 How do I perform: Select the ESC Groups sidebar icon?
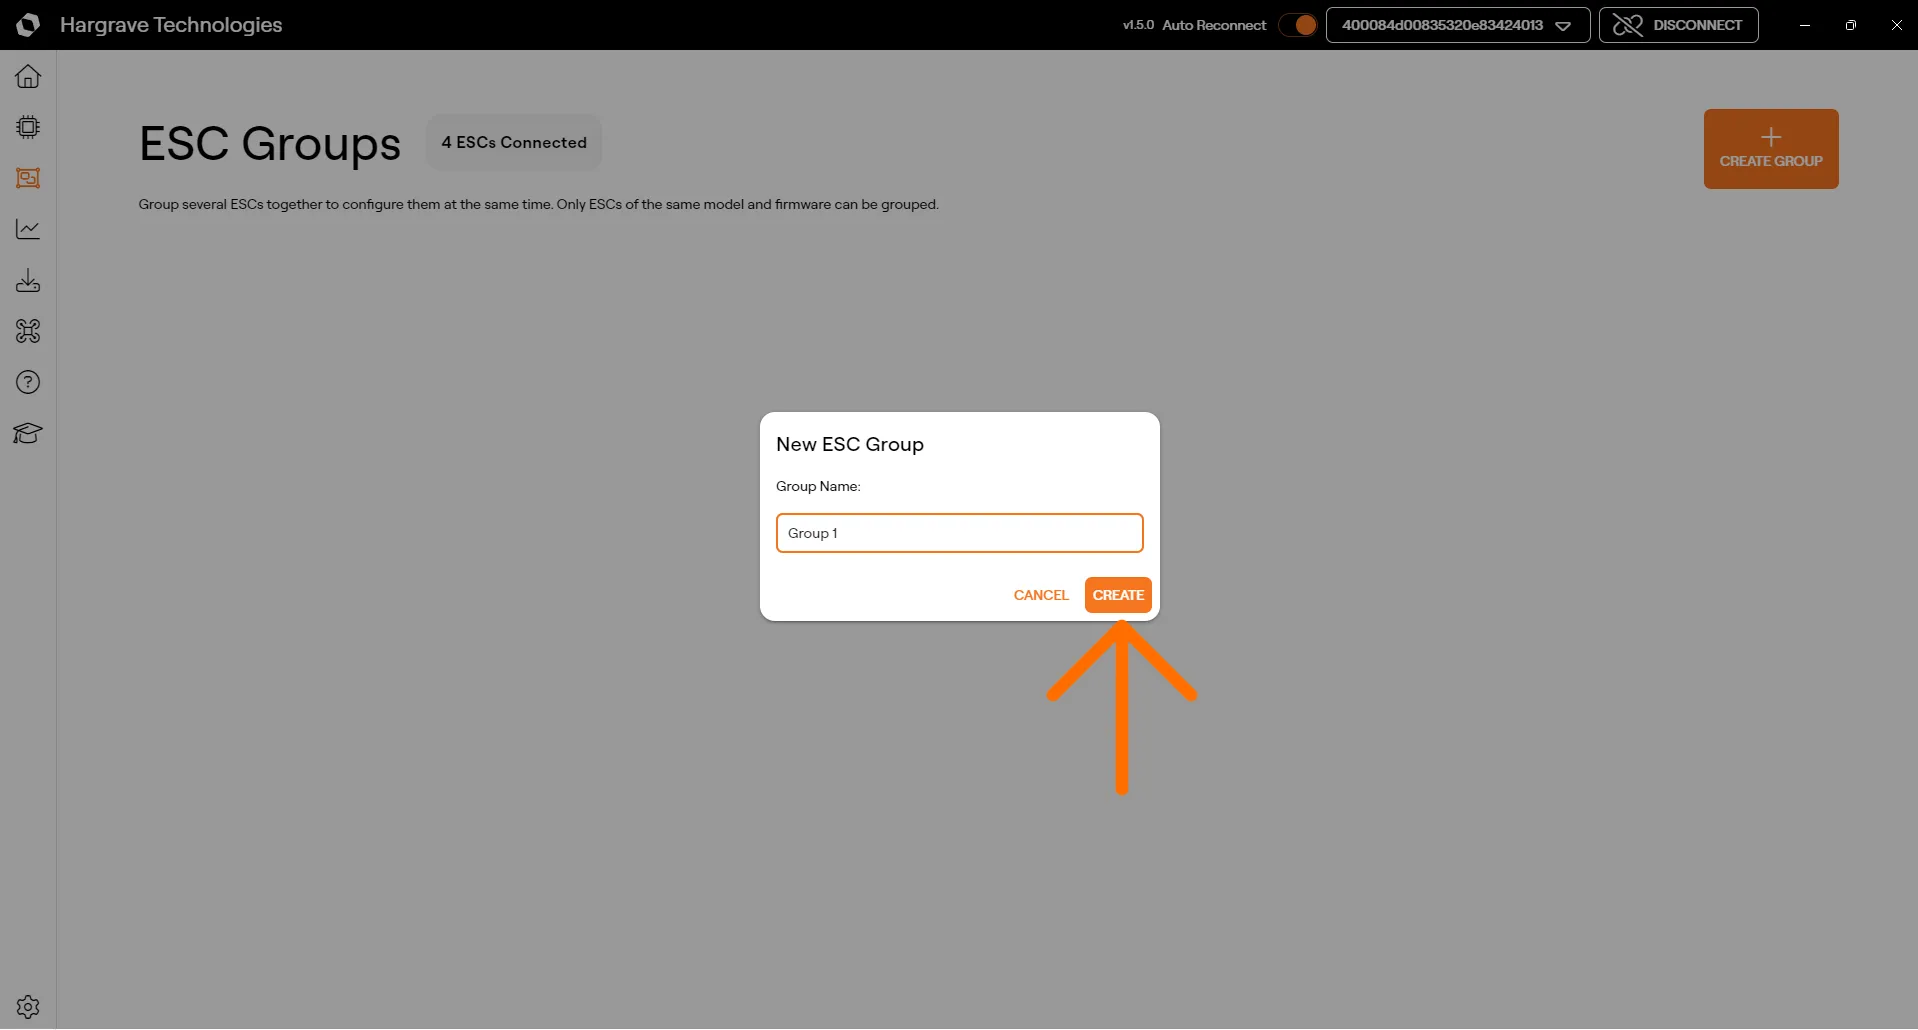[28, 178]
